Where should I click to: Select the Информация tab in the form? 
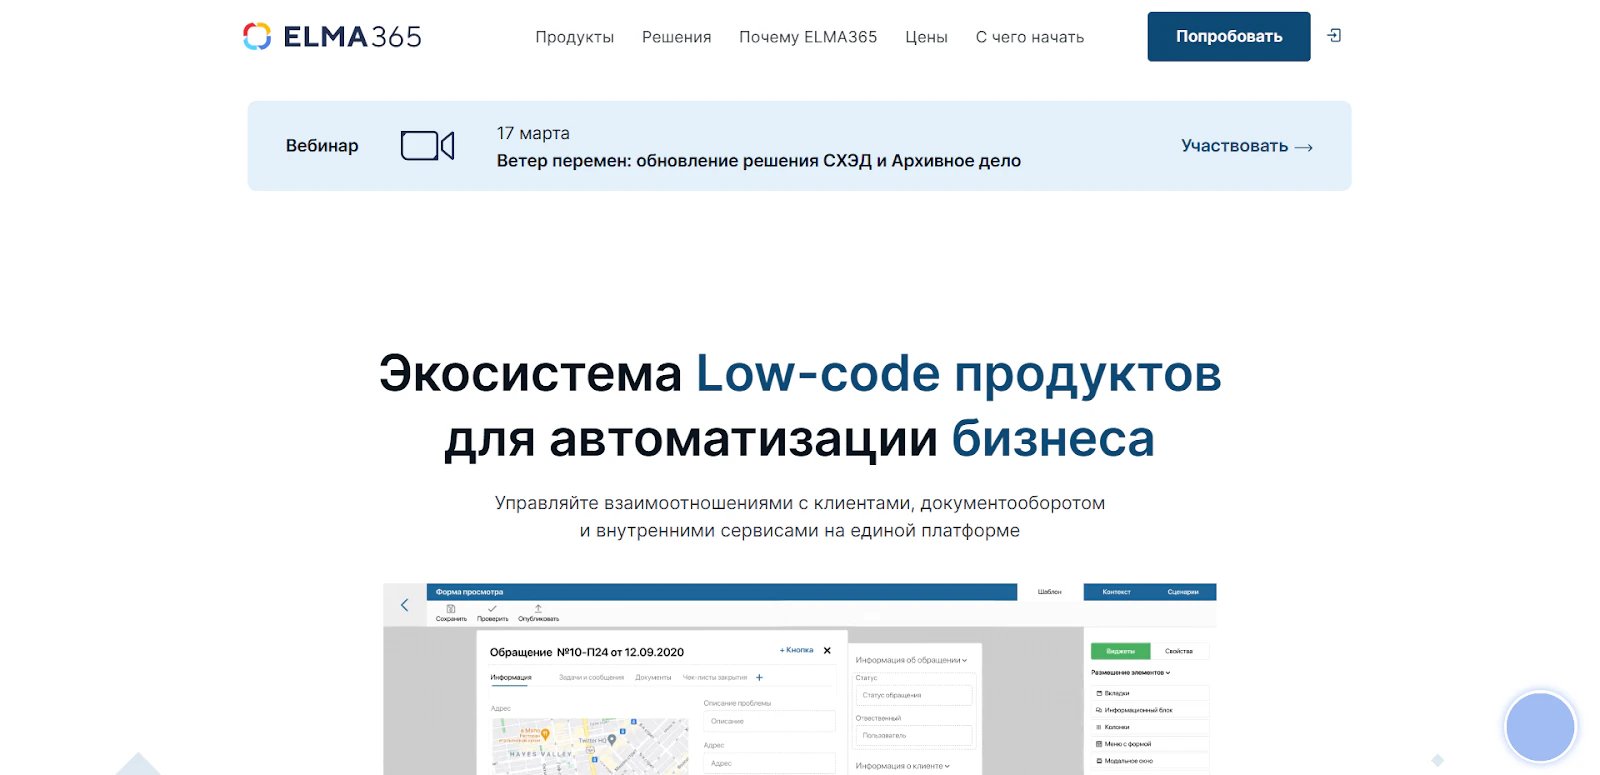(x=511, y=678)
